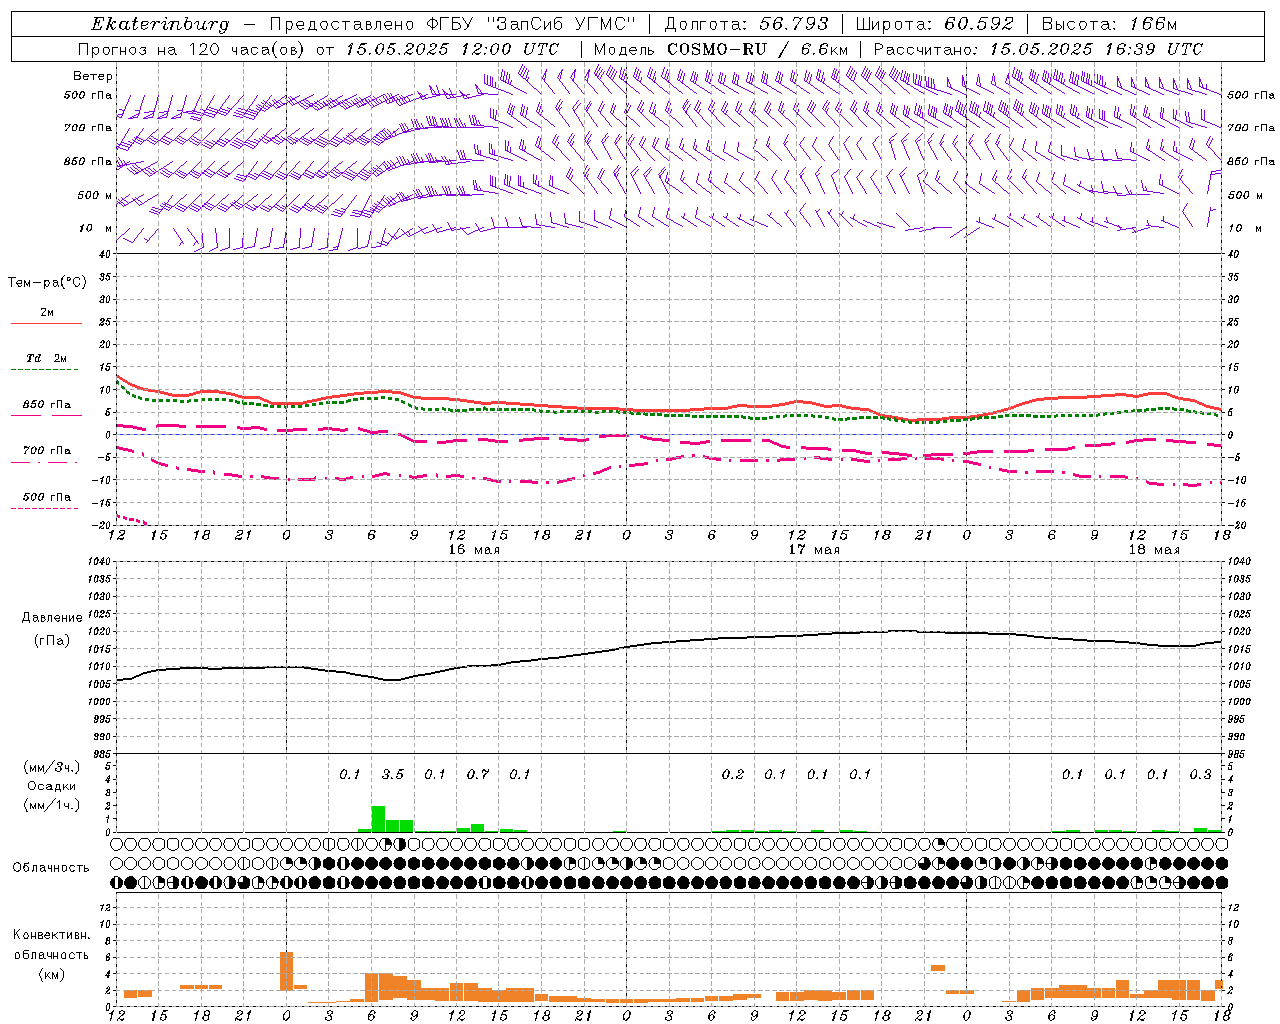
Task: Click the '10 м' wind level label on left
Action: pyautogui.click(x=95, y=228)
